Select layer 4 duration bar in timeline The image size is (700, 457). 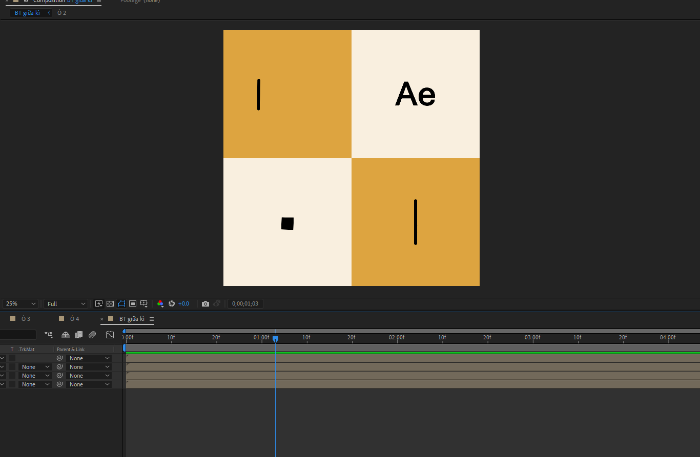[x=413, y=384]
